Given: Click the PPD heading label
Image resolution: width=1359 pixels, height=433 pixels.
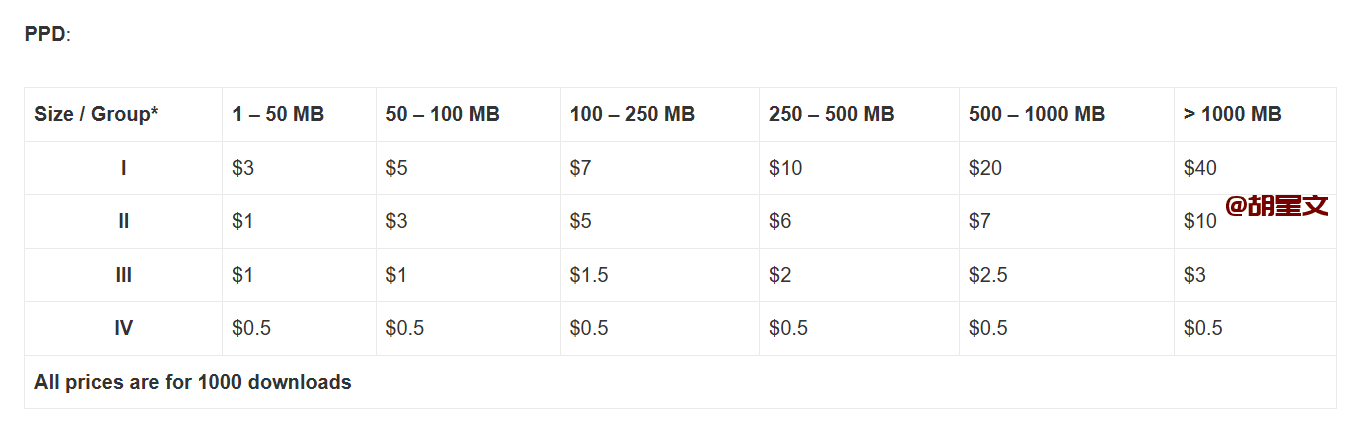Looking at the screenshot, I should tap(46, 34).
